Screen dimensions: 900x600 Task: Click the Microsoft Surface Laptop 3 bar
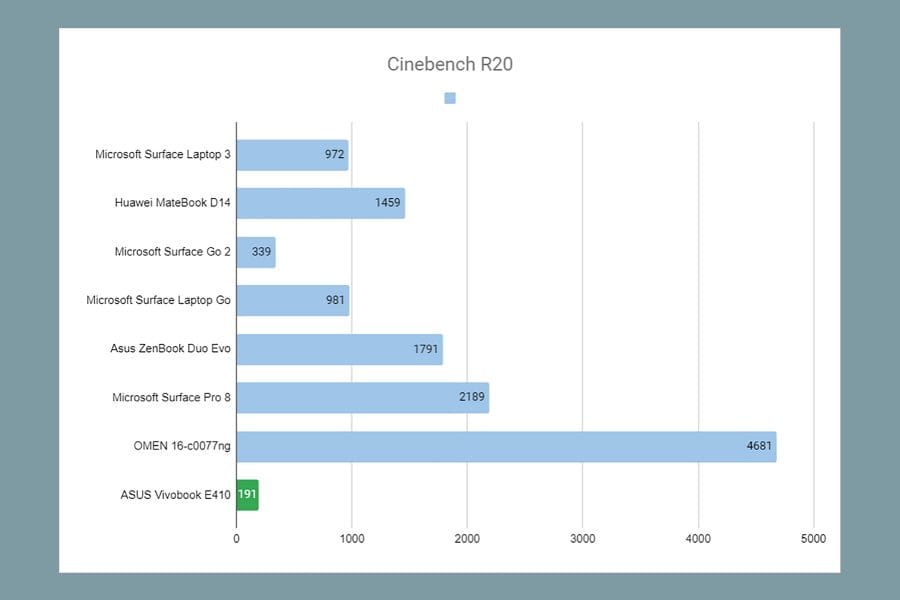pyautogui.click(x=293, y=155)
